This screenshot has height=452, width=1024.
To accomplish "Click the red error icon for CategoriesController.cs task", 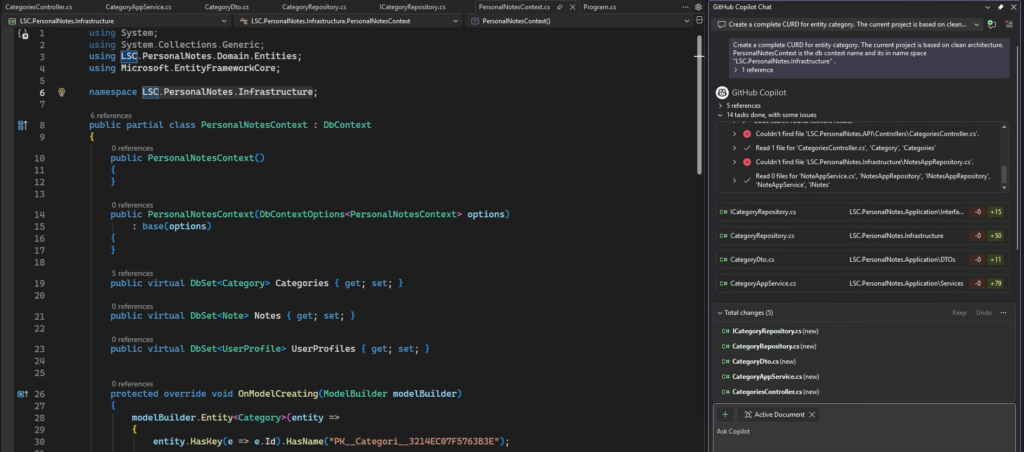I will point(747,134).
